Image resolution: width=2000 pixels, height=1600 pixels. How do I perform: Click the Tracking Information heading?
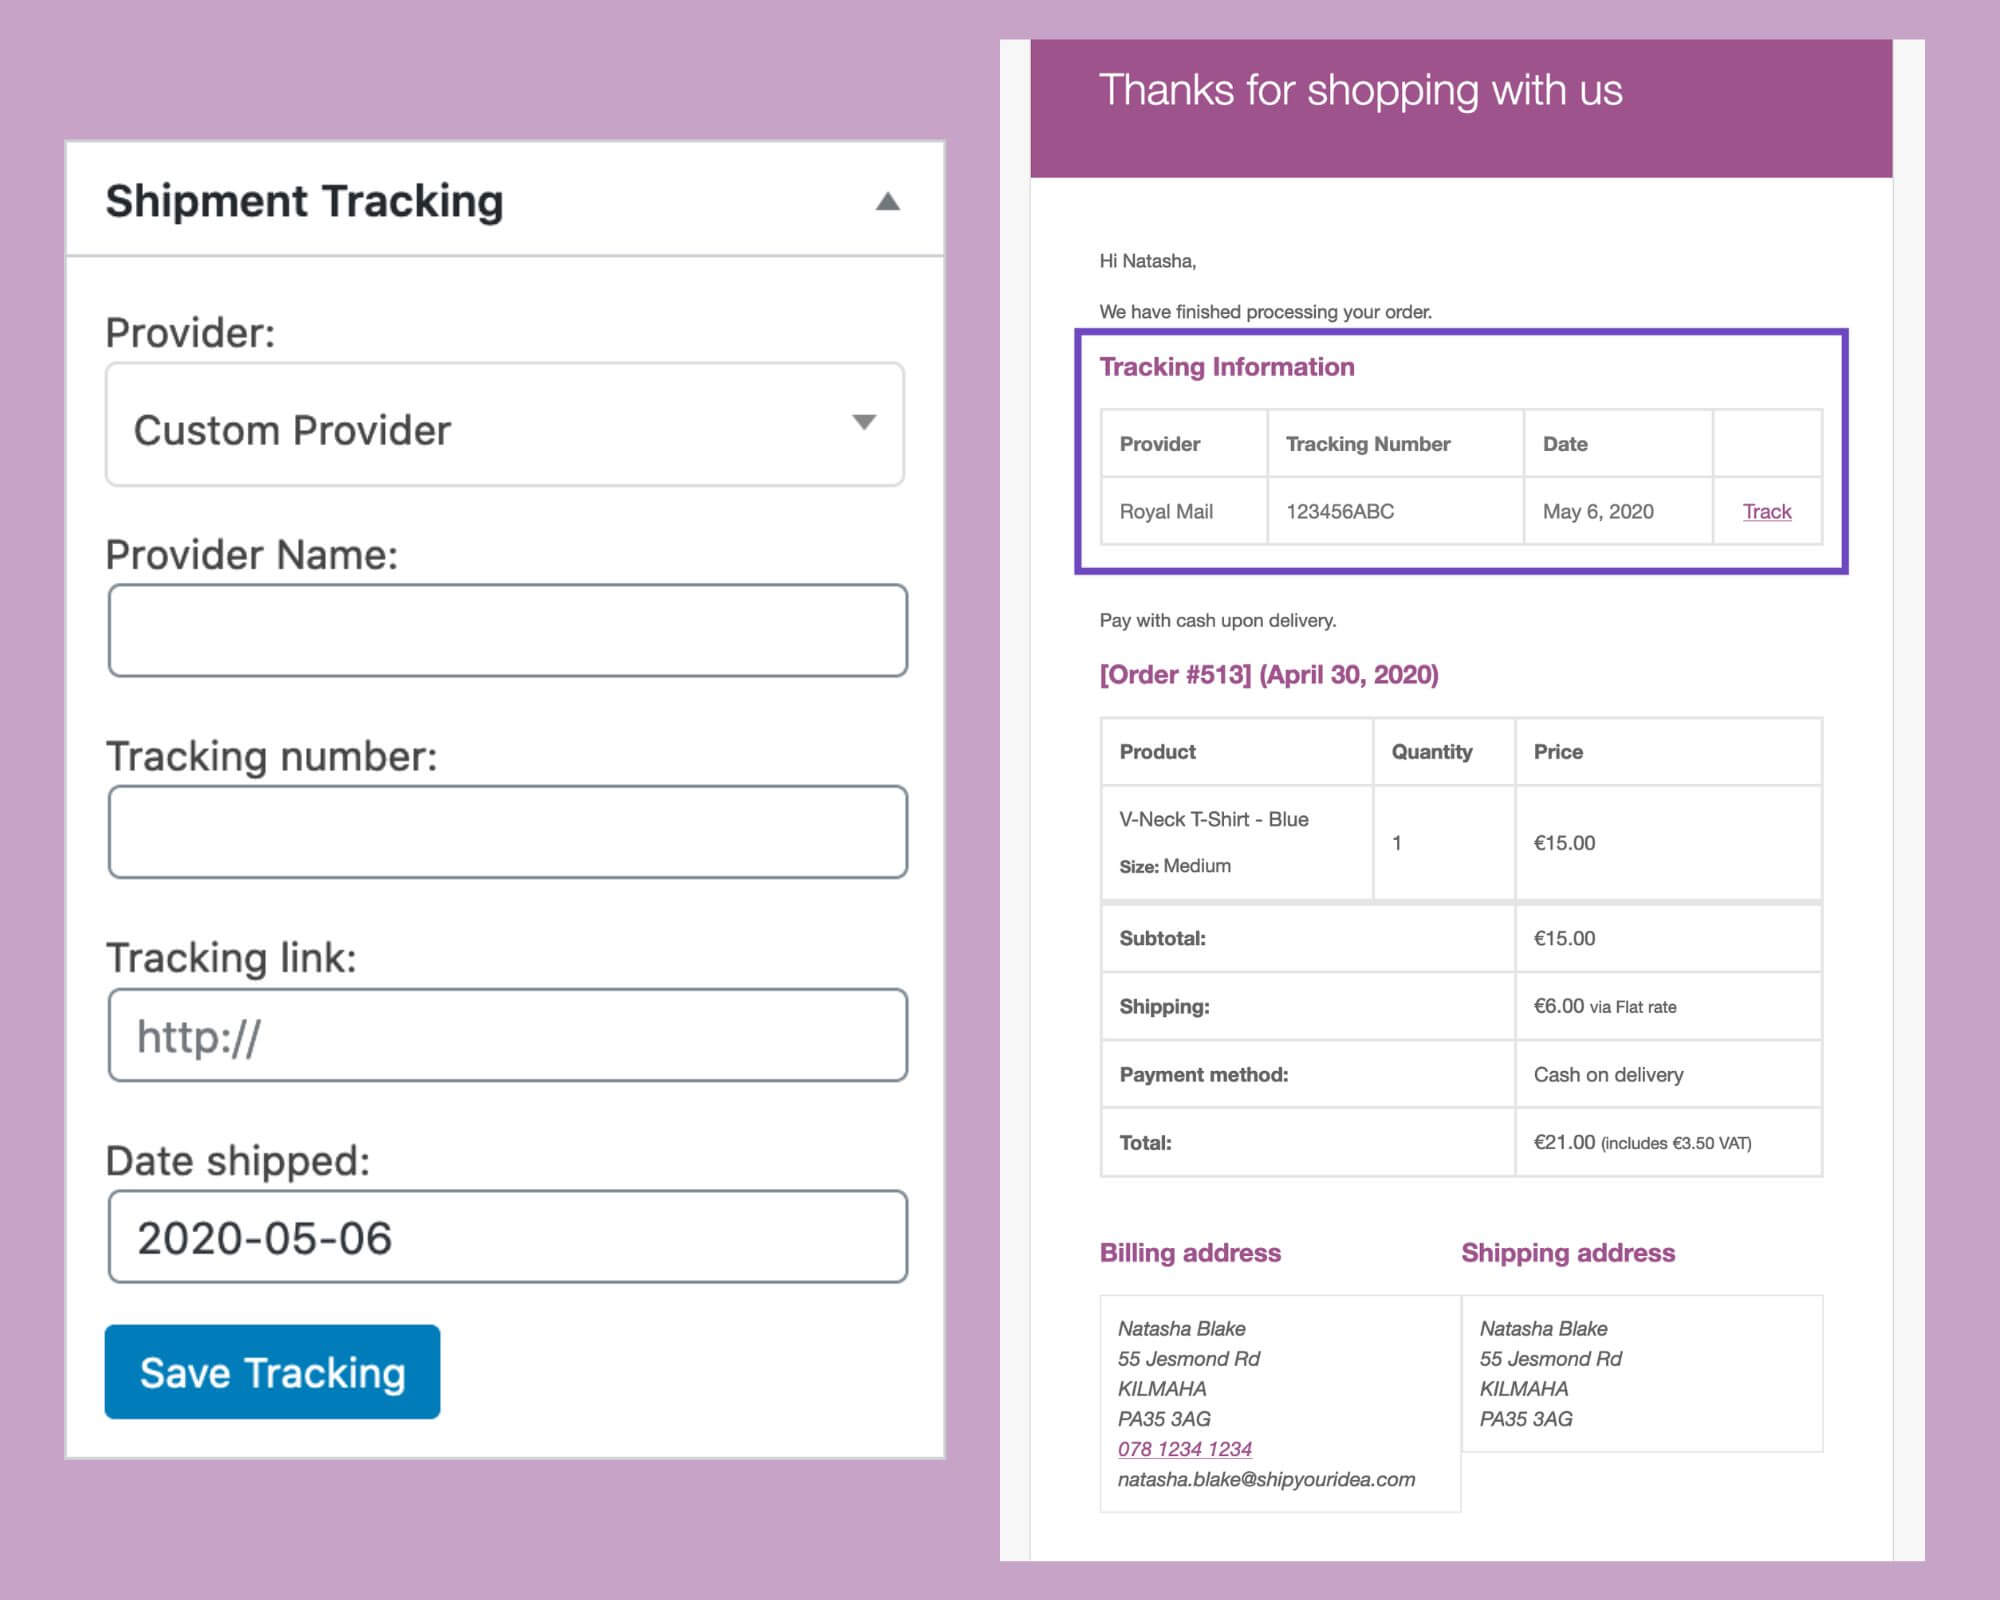coord(1227,367)
